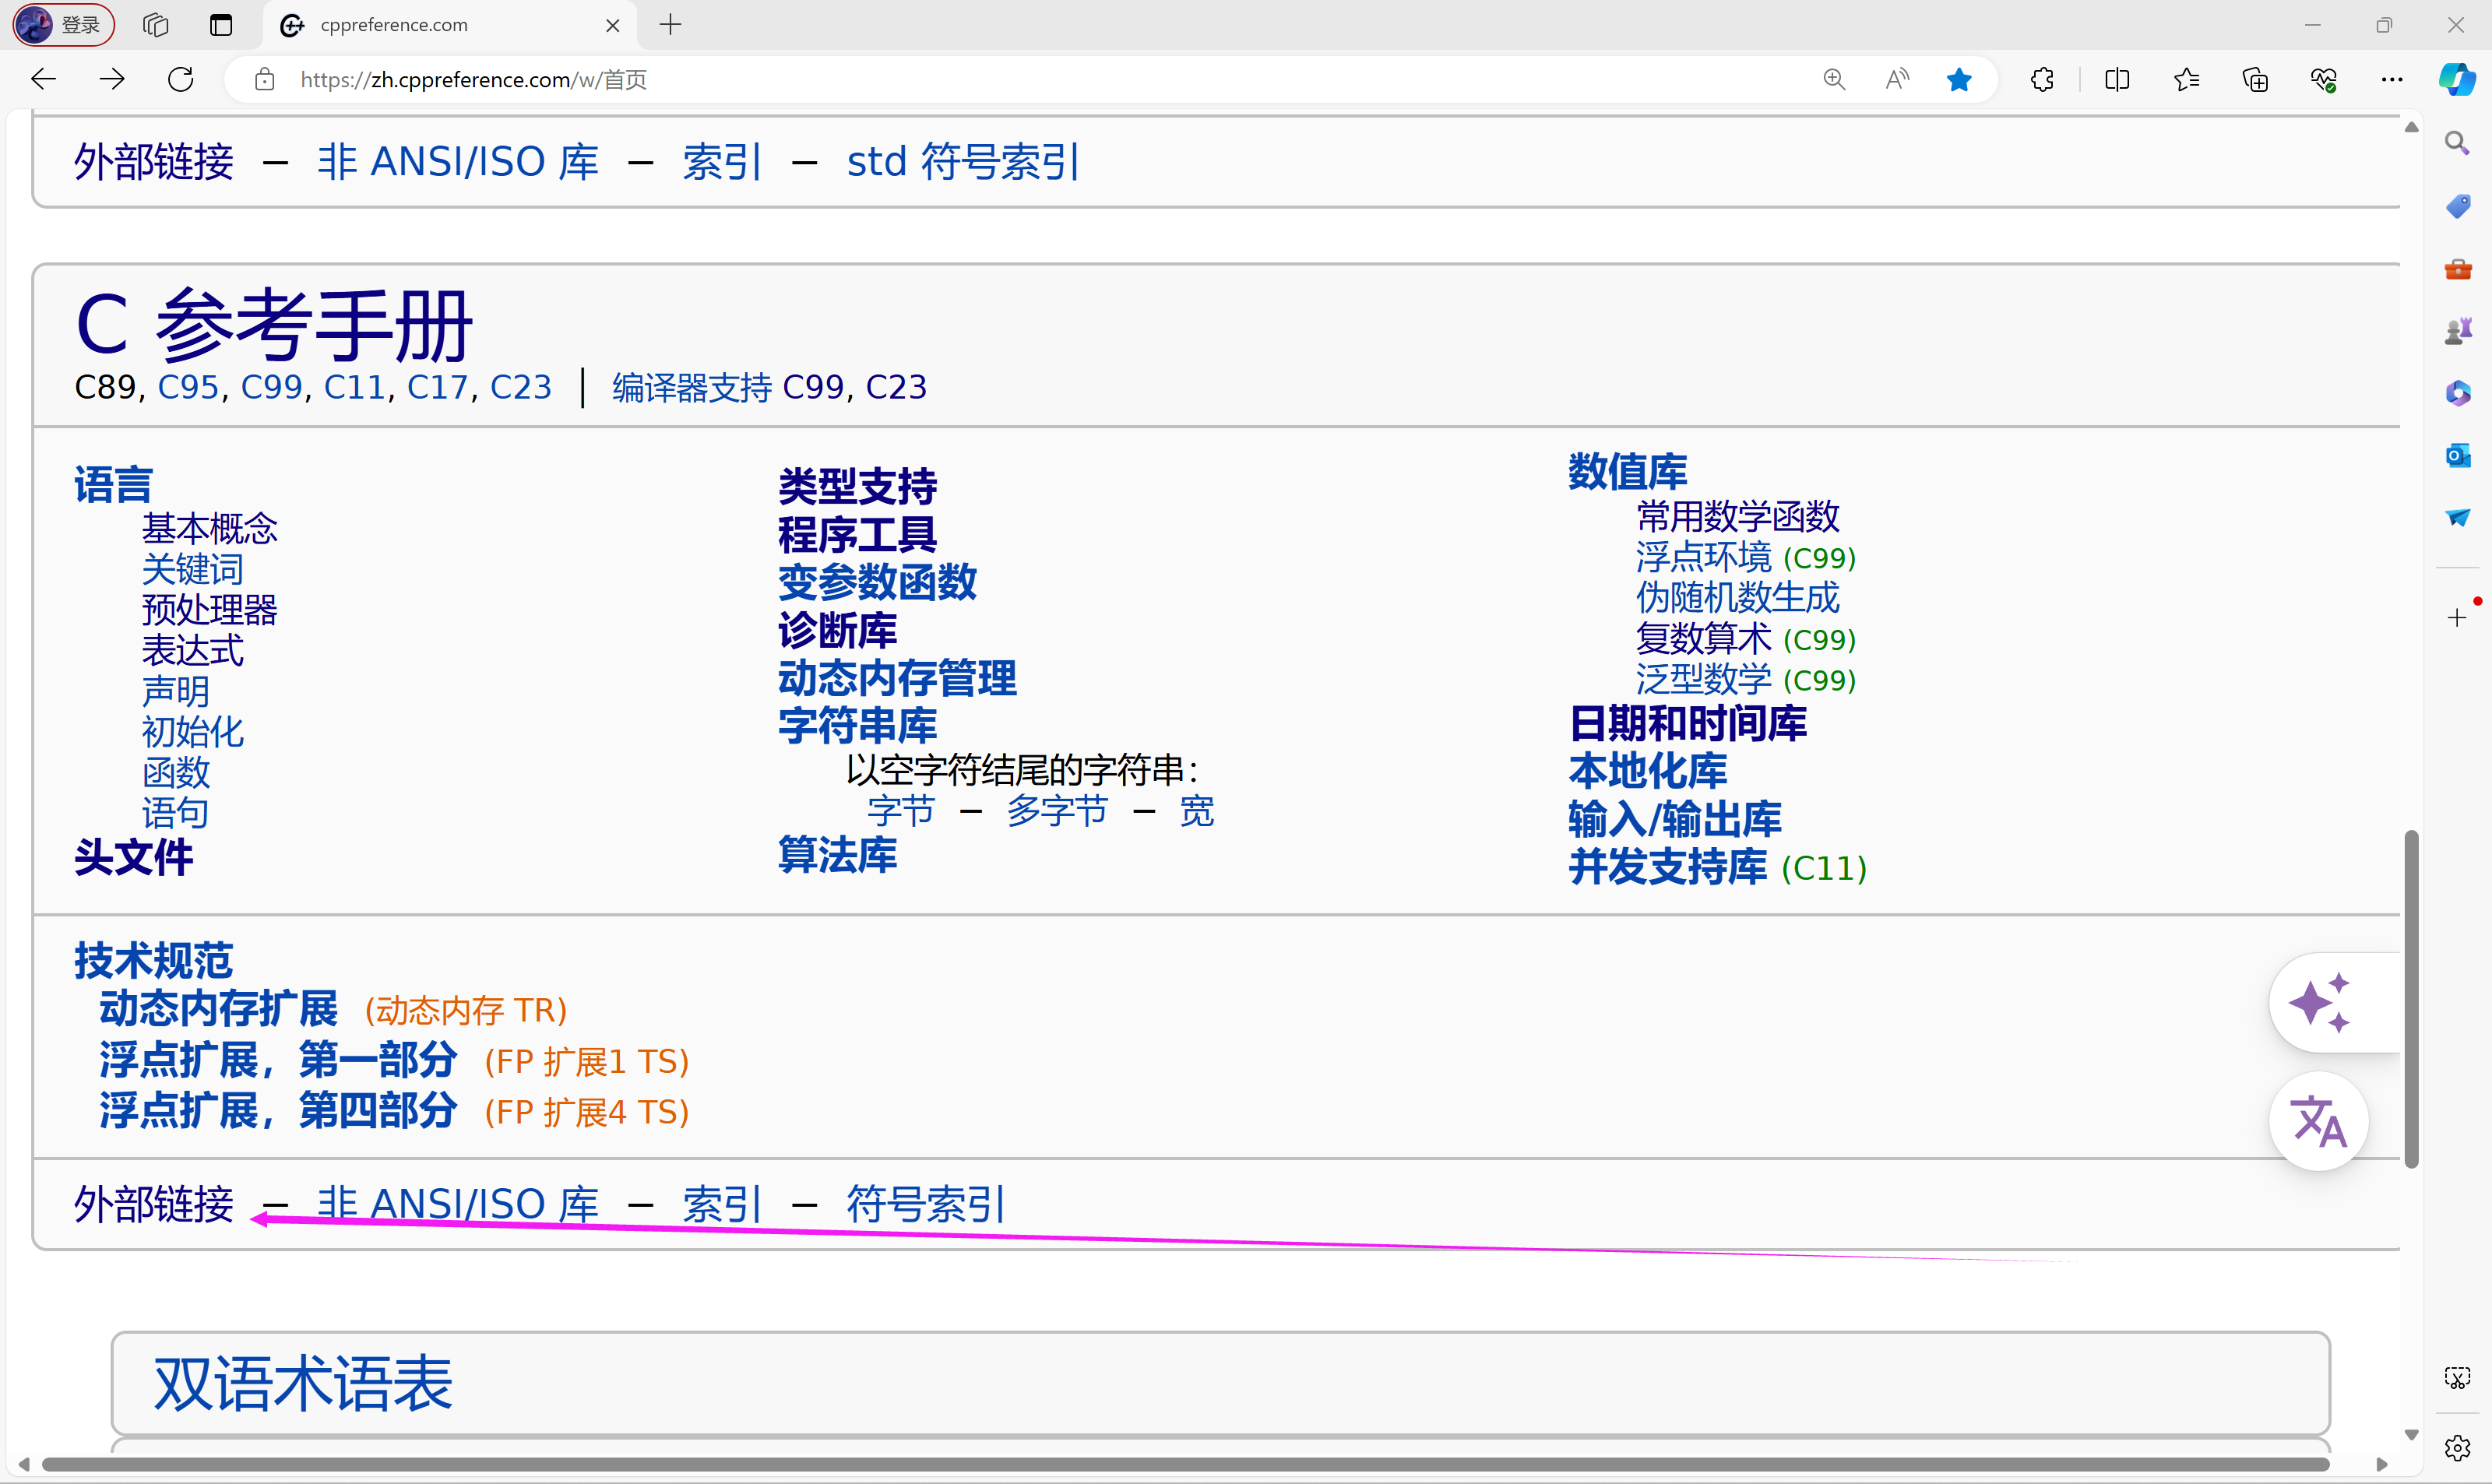2492x1484 pixels.
Task: Activate the floating translate page button
Action: click(x=2320, y=1120)
